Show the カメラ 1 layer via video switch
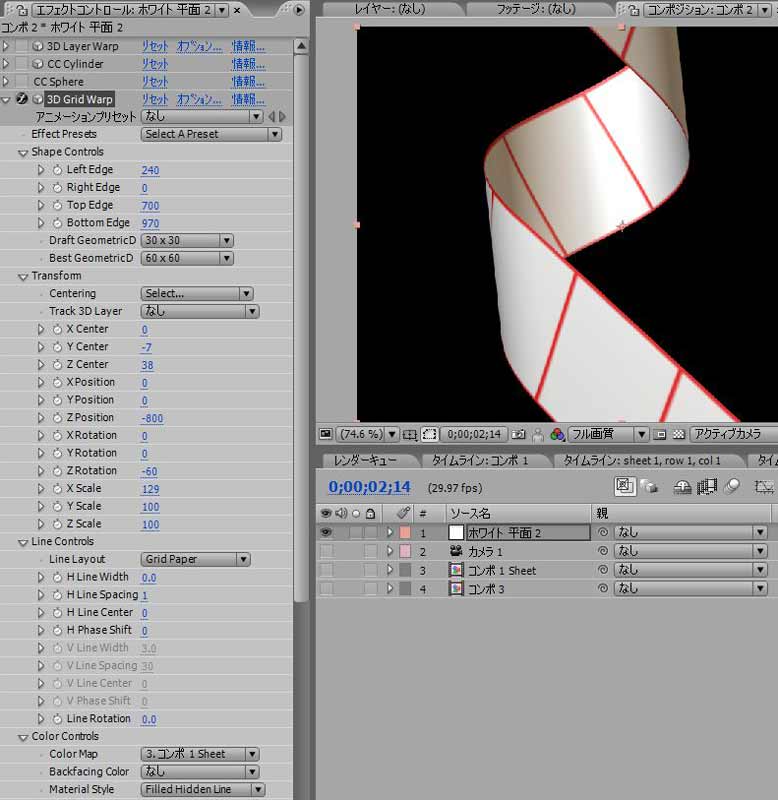 (325, 551)
